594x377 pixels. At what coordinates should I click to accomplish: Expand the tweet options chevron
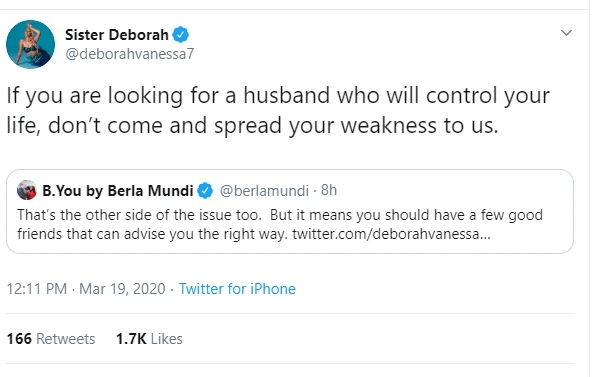(566, 33)
